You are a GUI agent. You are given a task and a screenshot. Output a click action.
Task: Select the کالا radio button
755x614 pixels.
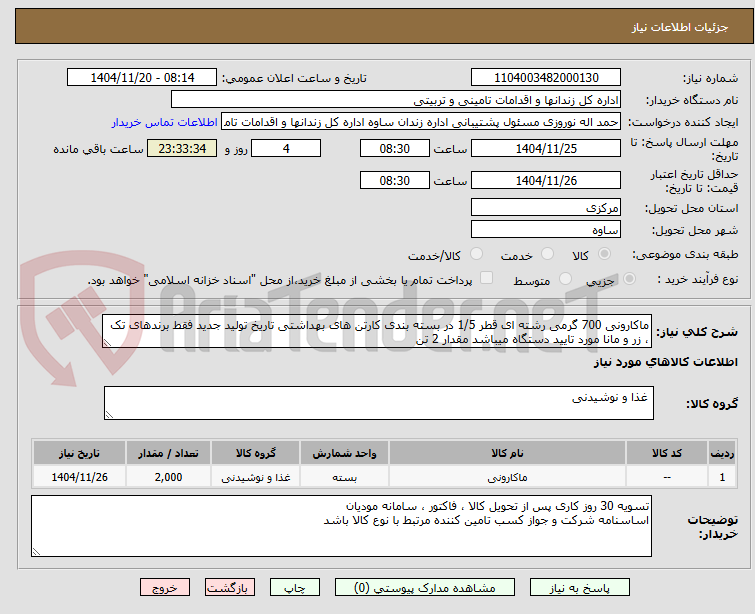click(x=604, y=254)
